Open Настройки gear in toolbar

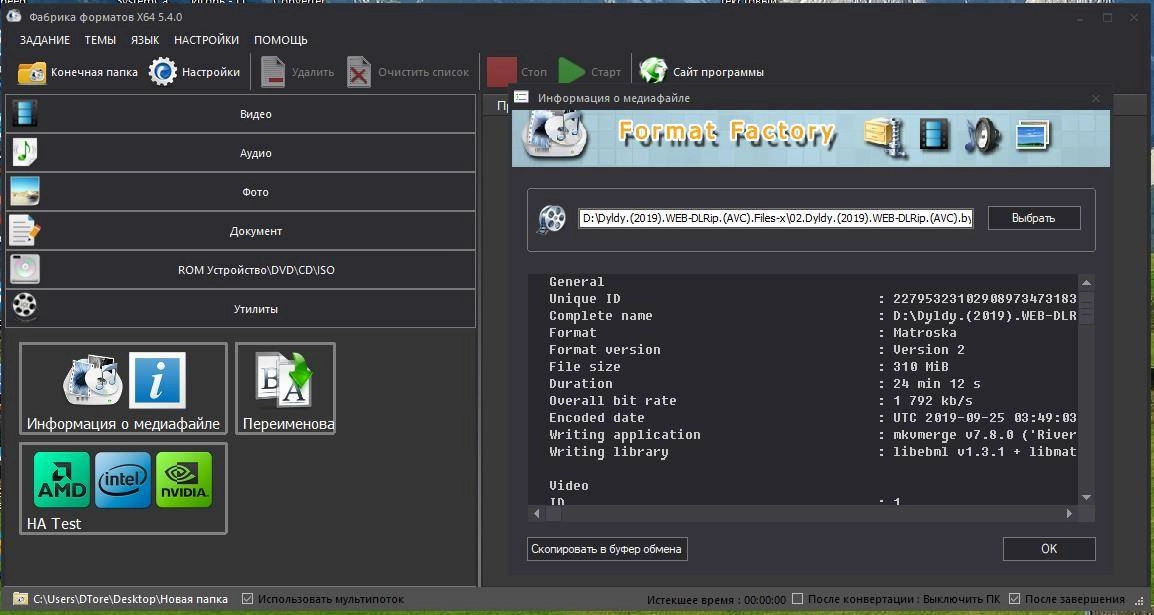click(x=194, y=72)
